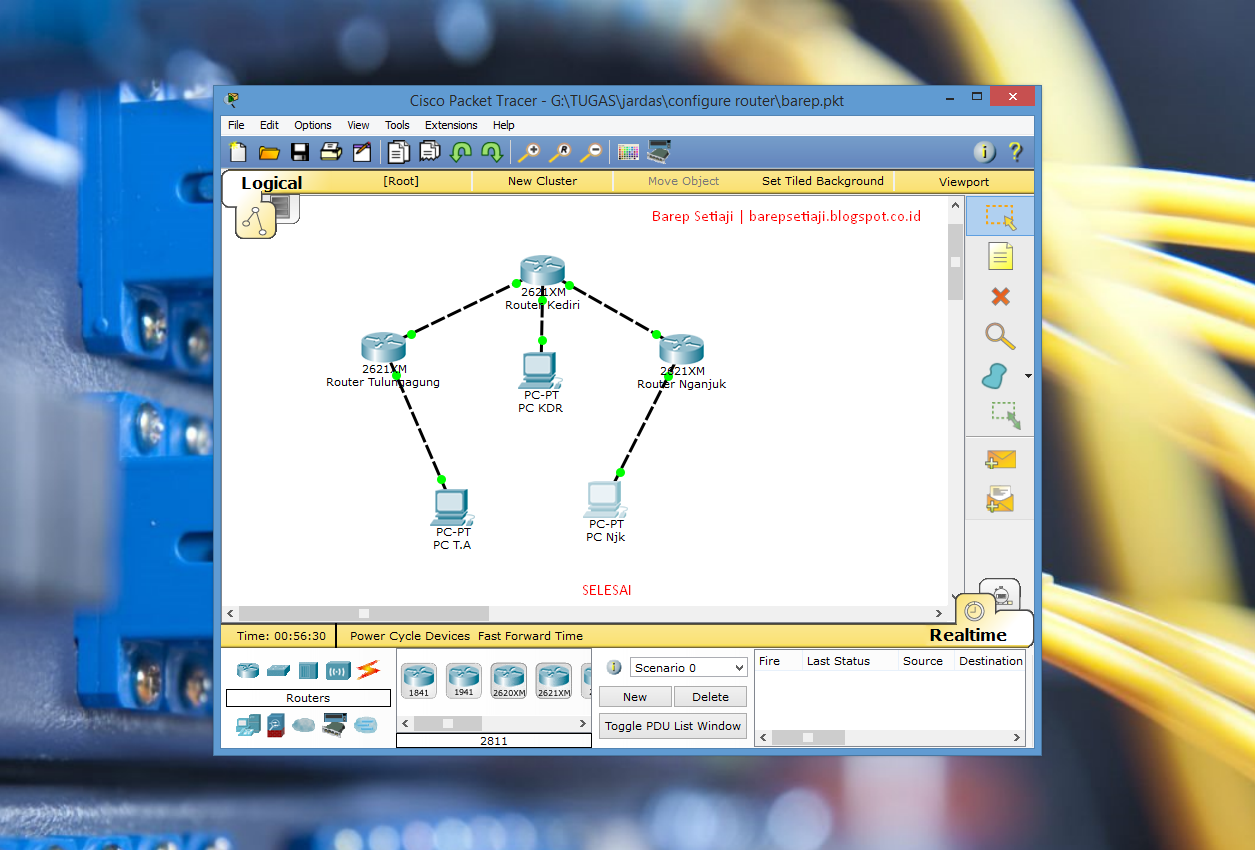Viewport: 1255px width, 850px height.
Task: Click the Network Information icon on the toolbar
Action: point(984,152)
